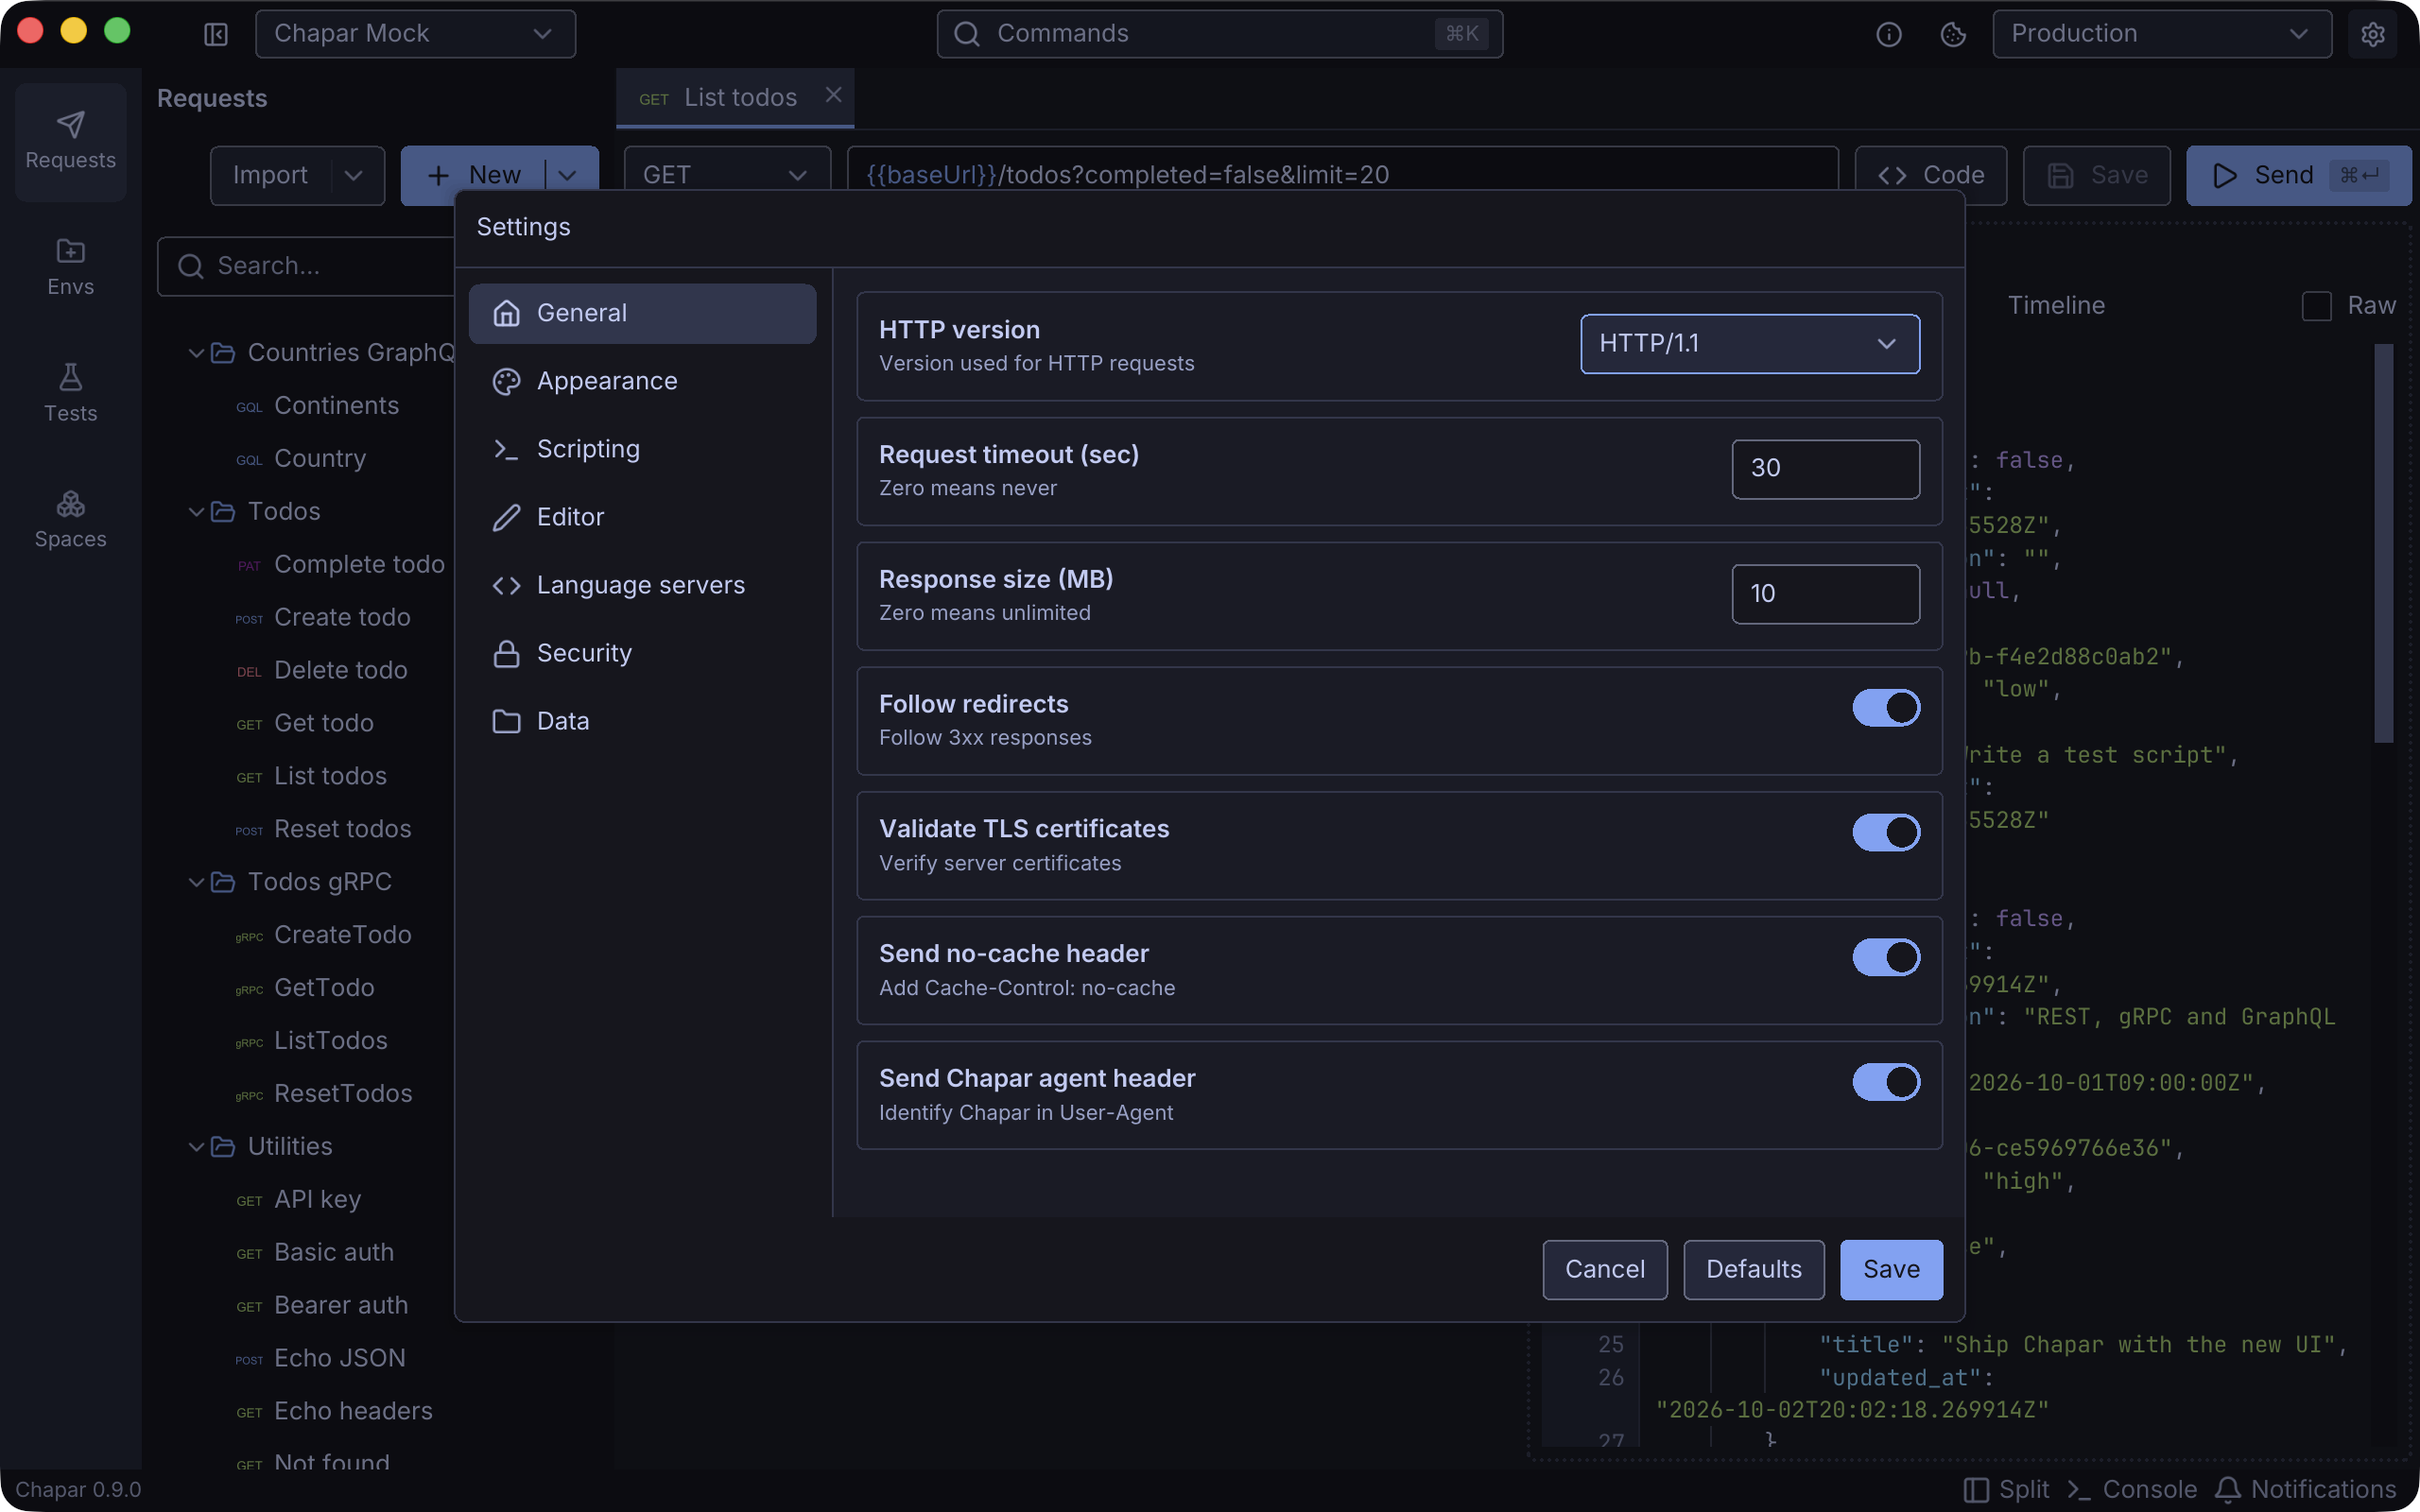Open the Code snippet button
This screenshot has height=1512, width=2420.
click(x=1930, y=175)
